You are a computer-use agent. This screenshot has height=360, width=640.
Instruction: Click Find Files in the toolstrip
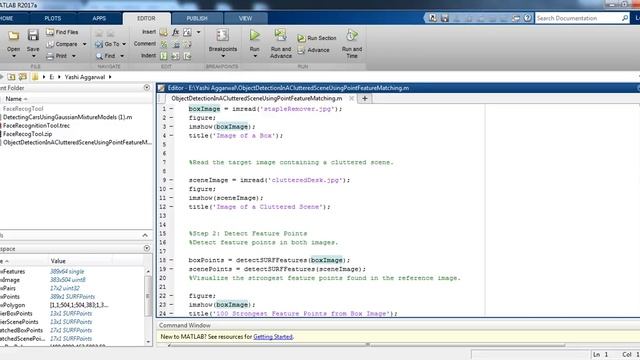(62, 32)
